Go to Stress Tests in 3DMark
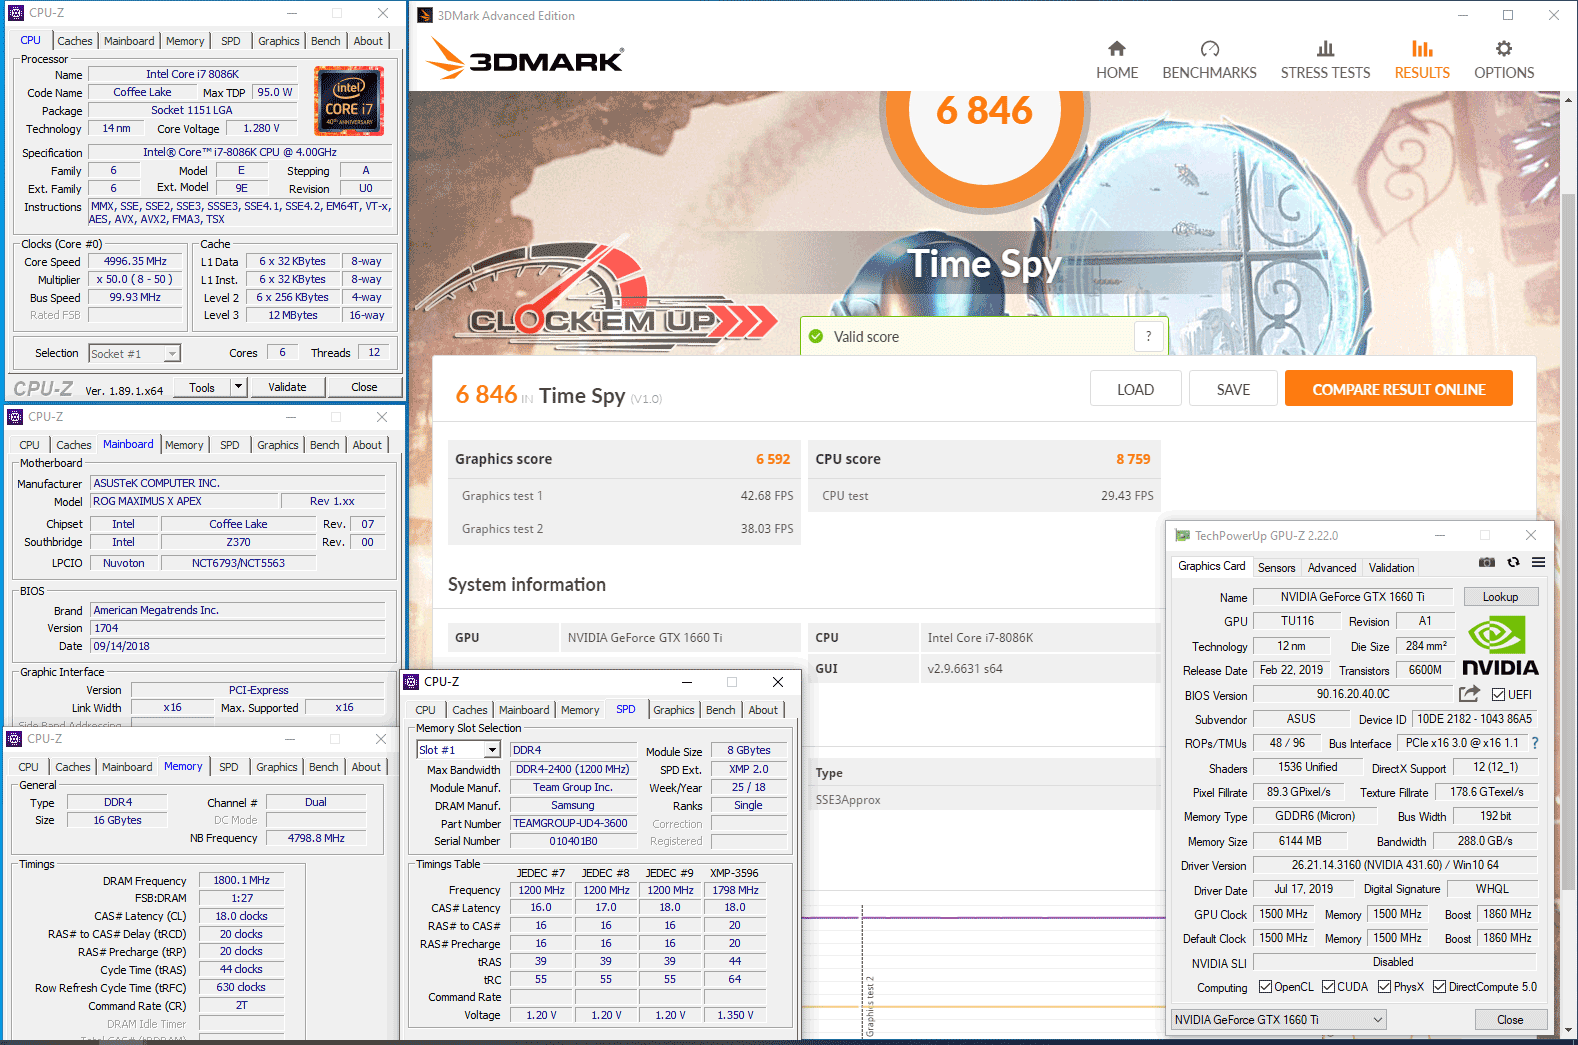Screen dimensions: 1578x1045 [x=1325, y=60]
